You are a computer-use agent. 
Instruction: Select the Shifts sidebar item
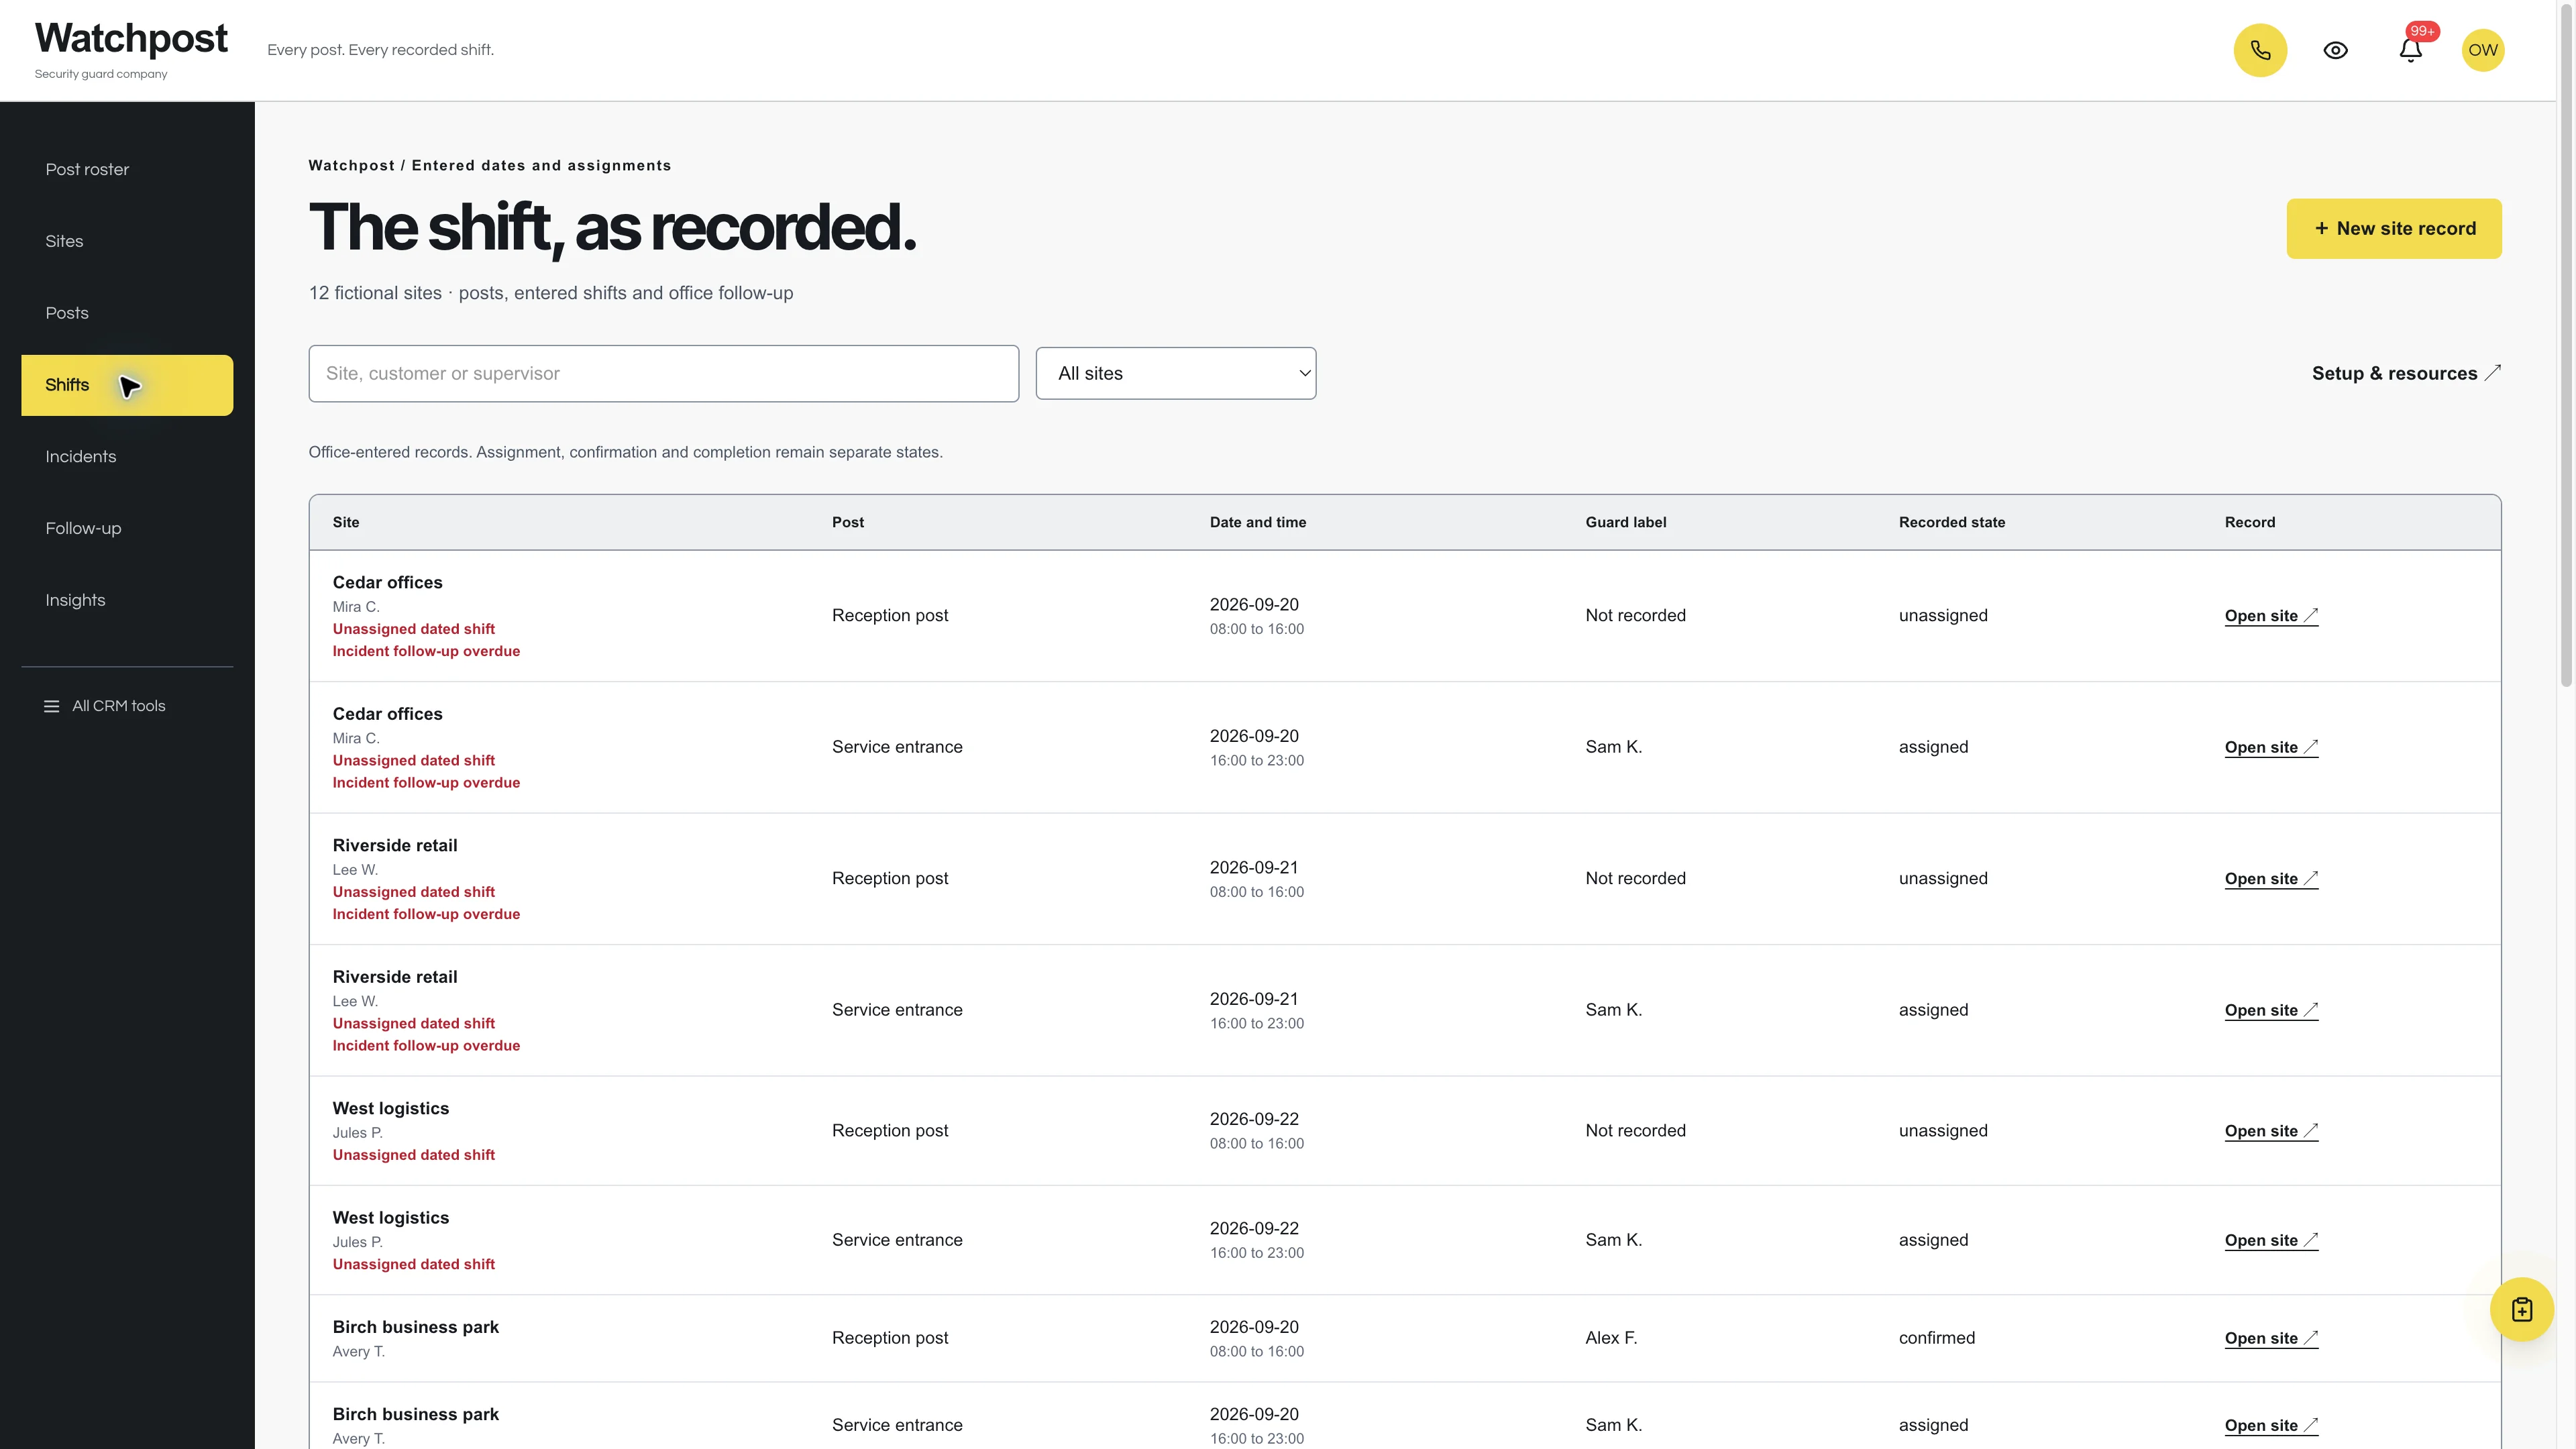(x=127, y=385)
